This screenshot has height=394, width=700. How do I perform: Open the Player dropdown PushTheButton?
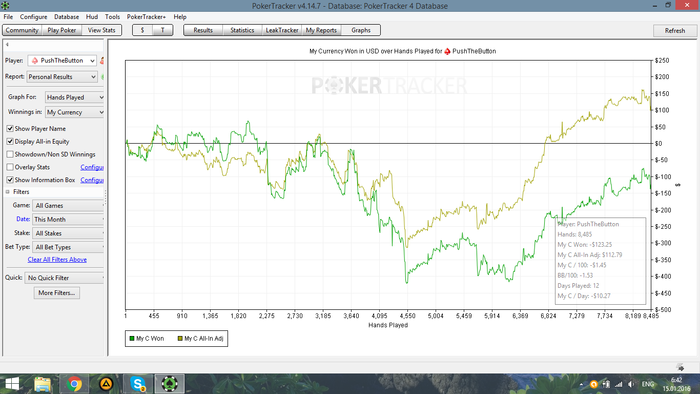[x=62, y=60]
